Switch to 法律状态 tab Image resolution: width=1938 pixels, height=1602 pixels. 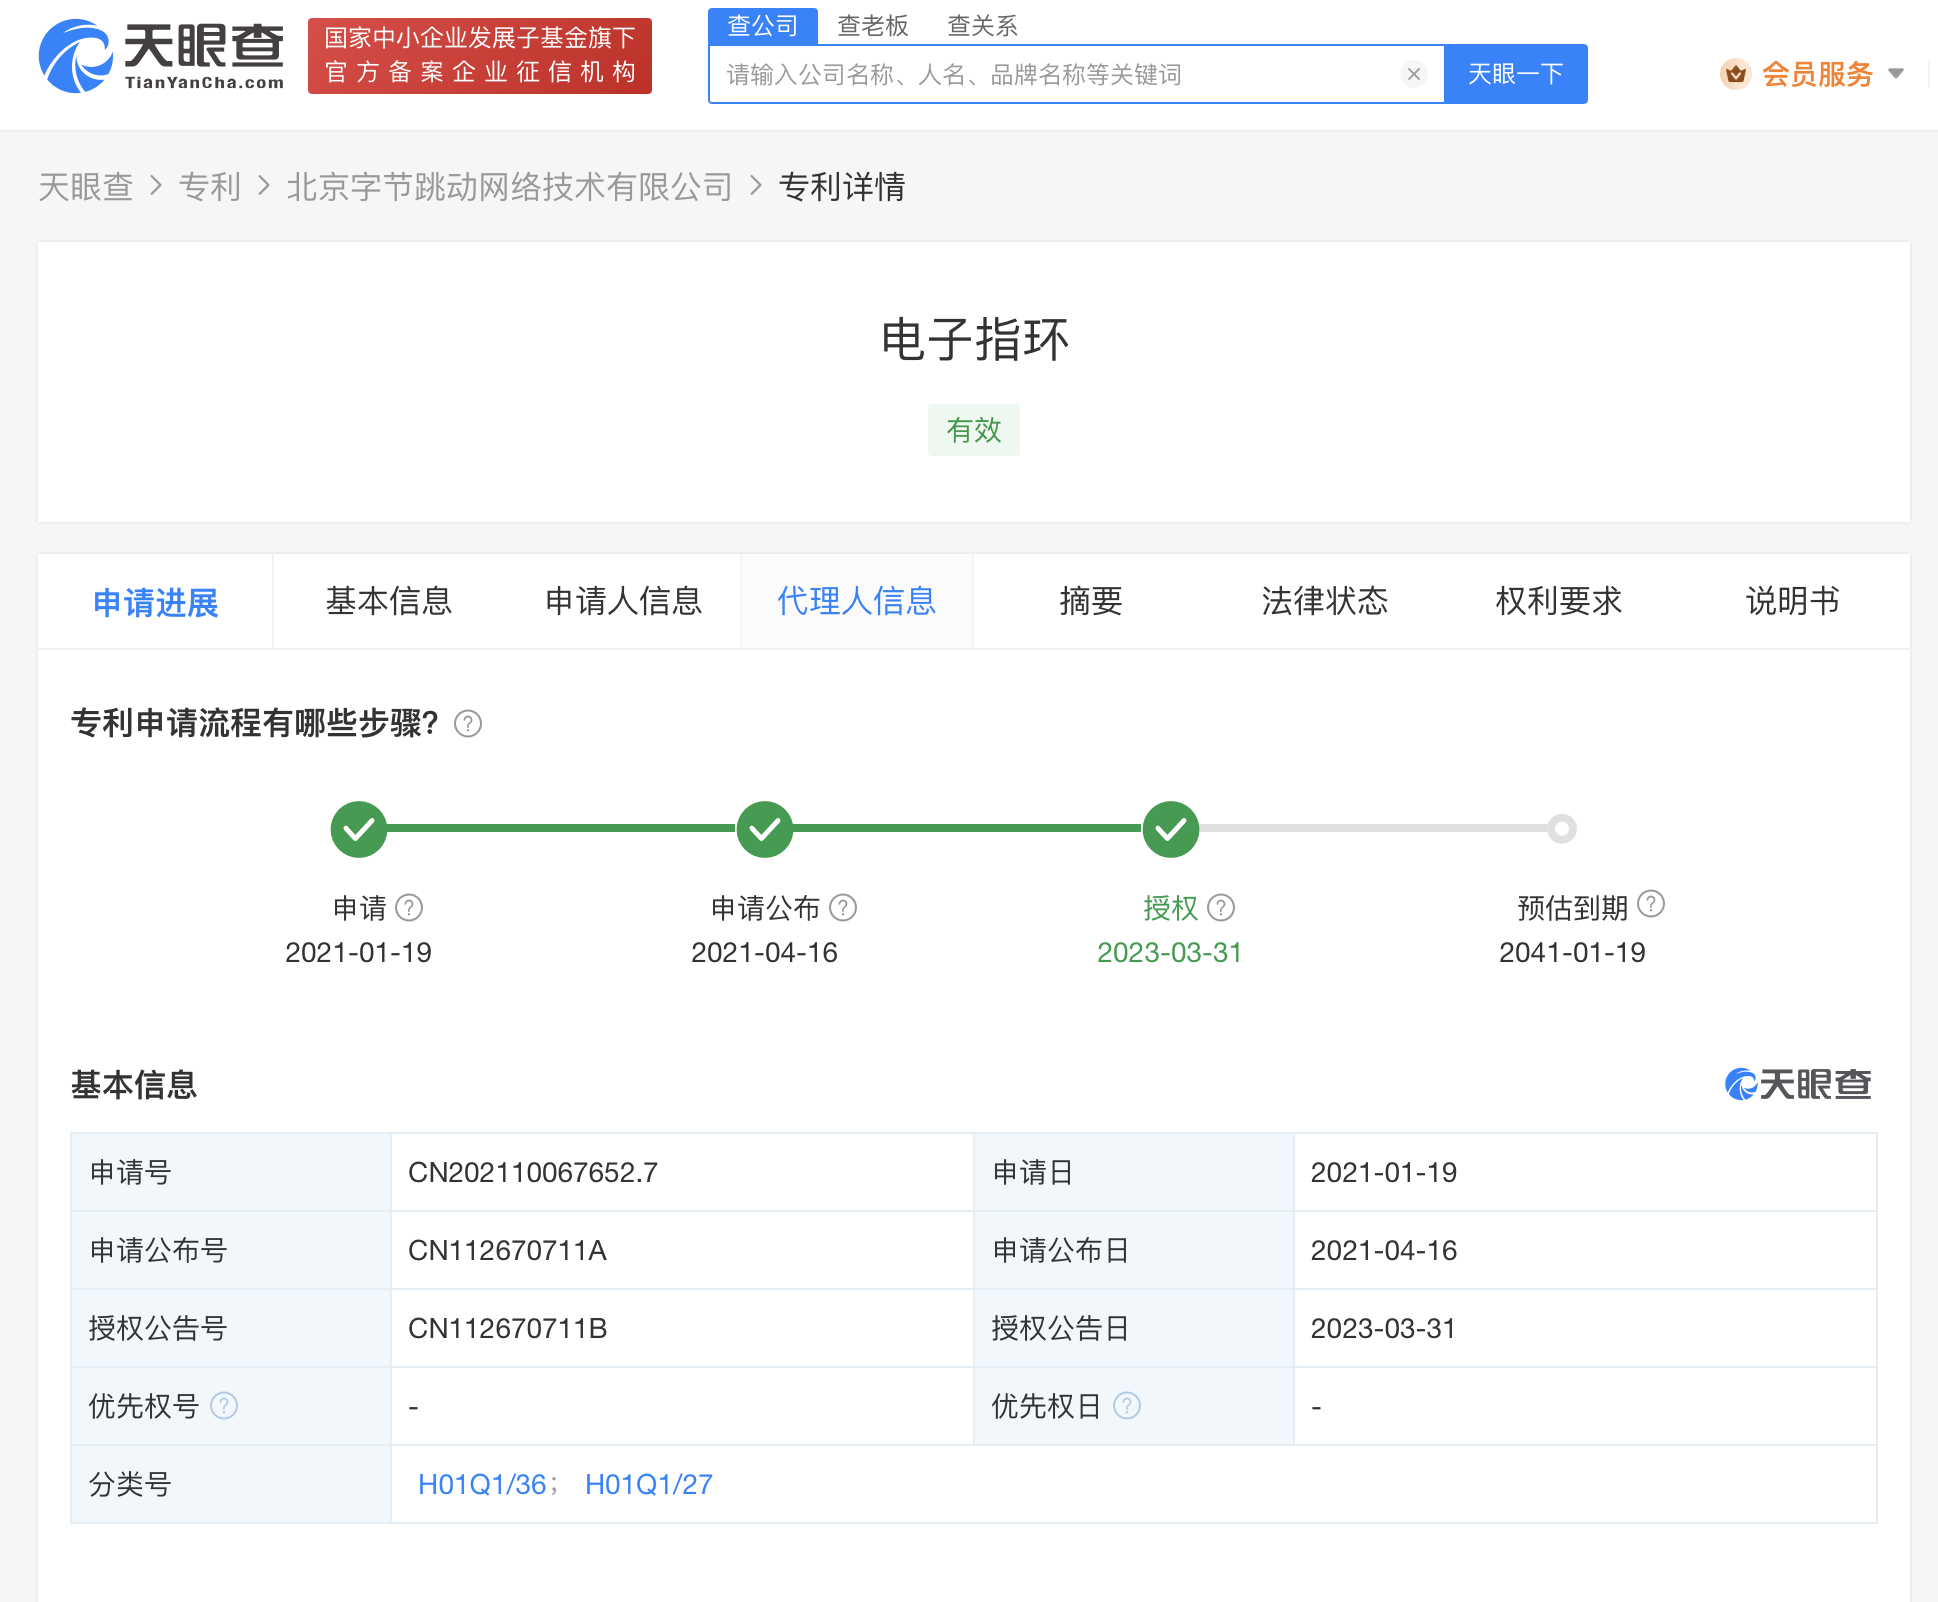[x=1324, y=601]
